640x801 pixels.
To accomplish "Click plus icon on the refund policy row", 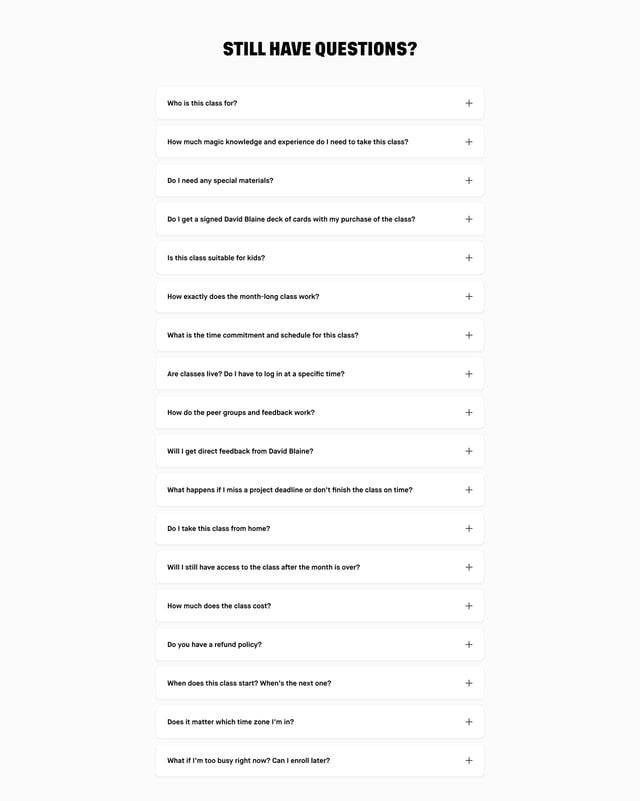I will click(468, 645).
